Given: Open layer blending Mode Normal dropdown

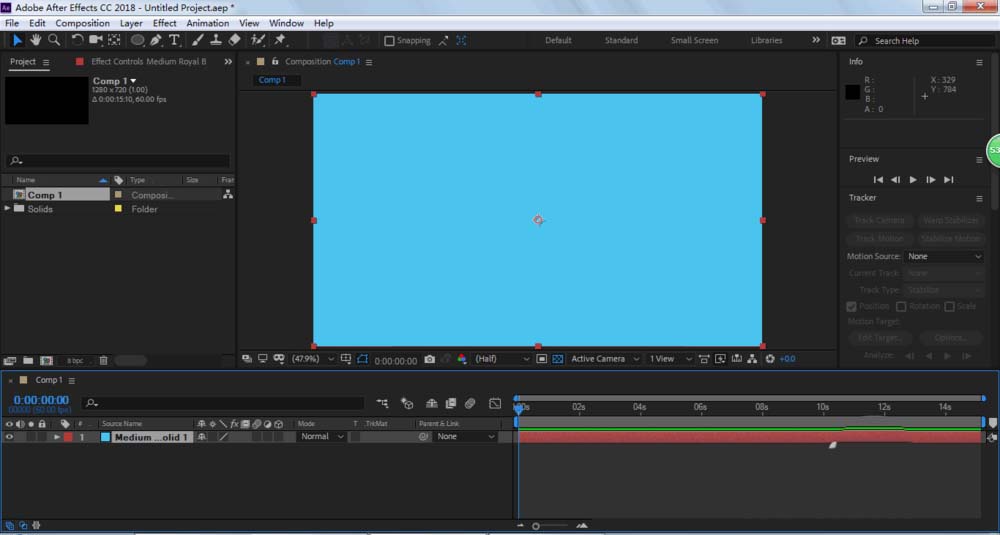Looking at the screenshot, I should click(322, 437).
